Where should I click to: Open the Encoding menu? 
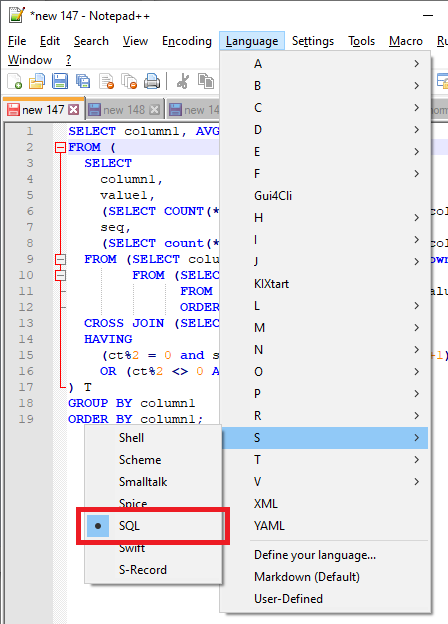click(187, 41)
